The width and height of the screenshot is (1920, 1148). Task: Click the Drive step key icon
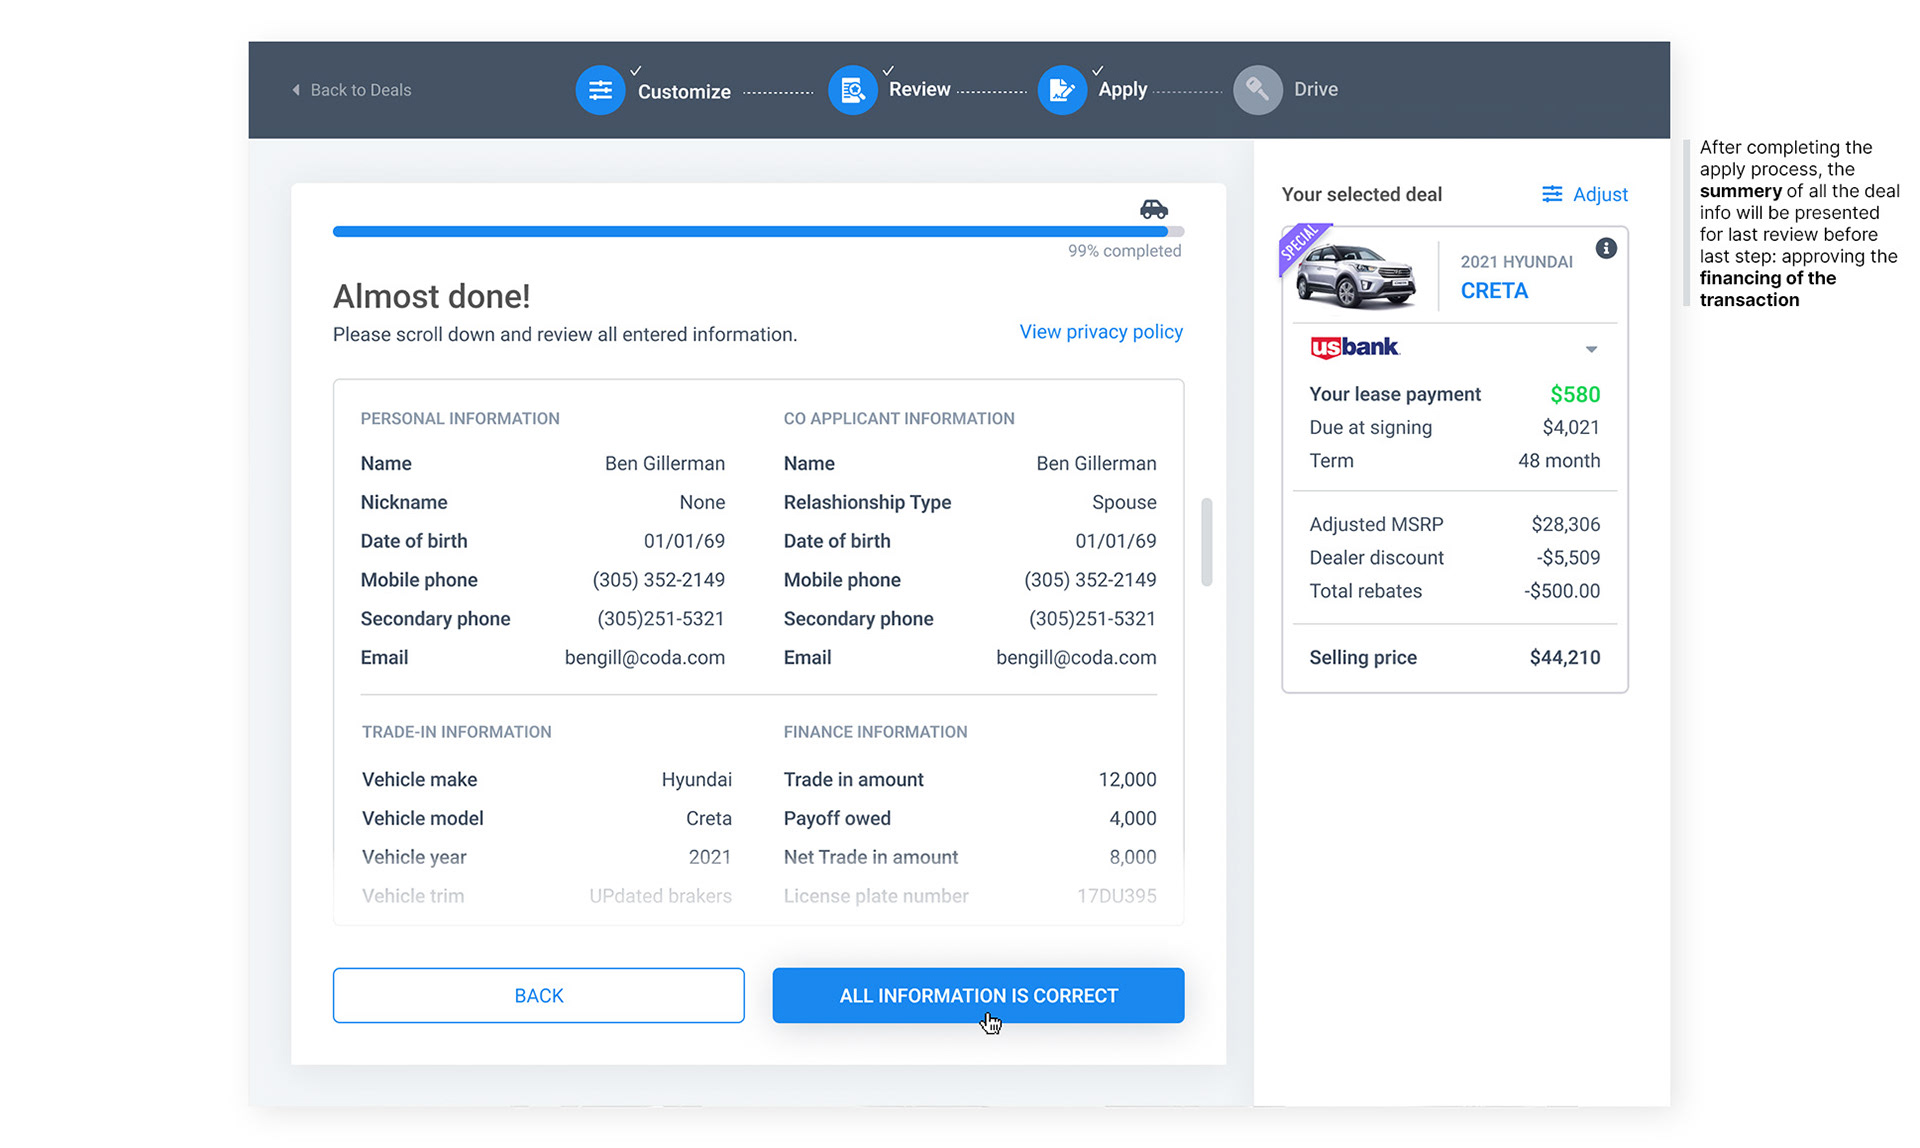tap(1257, 90)
